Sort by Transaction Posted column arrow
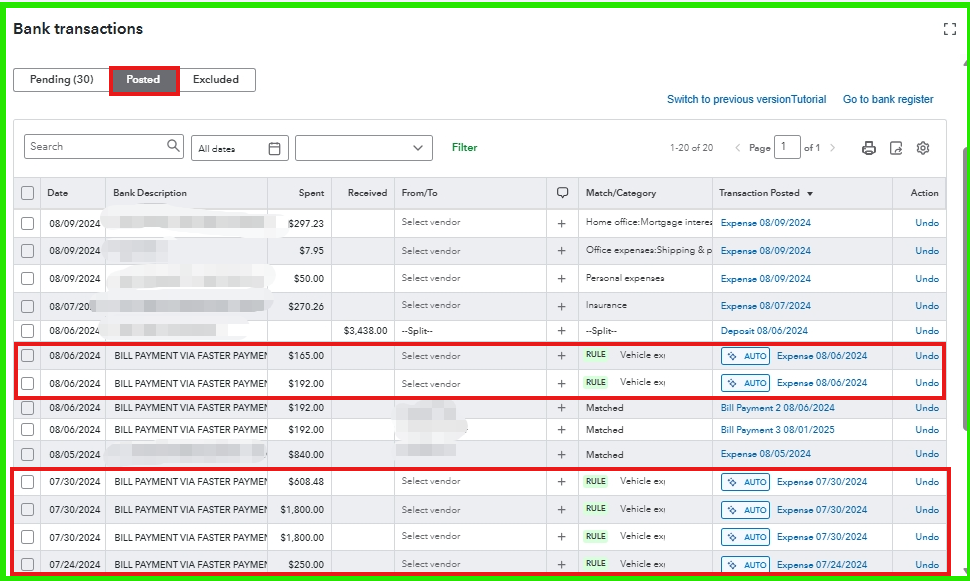This screenshot has width=970, height=581. point(810,193)
